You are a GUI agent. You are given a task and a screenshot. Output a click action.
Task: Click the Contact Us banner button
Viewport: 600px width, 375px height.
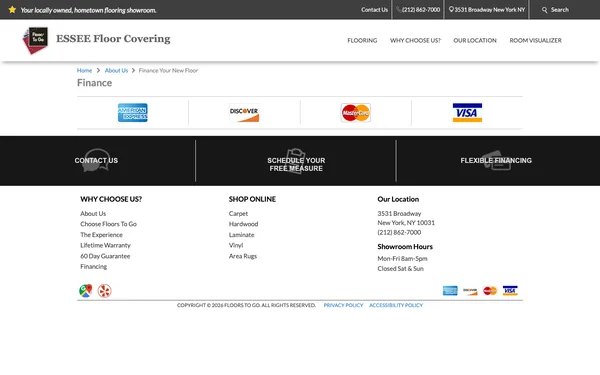(96, 160)
